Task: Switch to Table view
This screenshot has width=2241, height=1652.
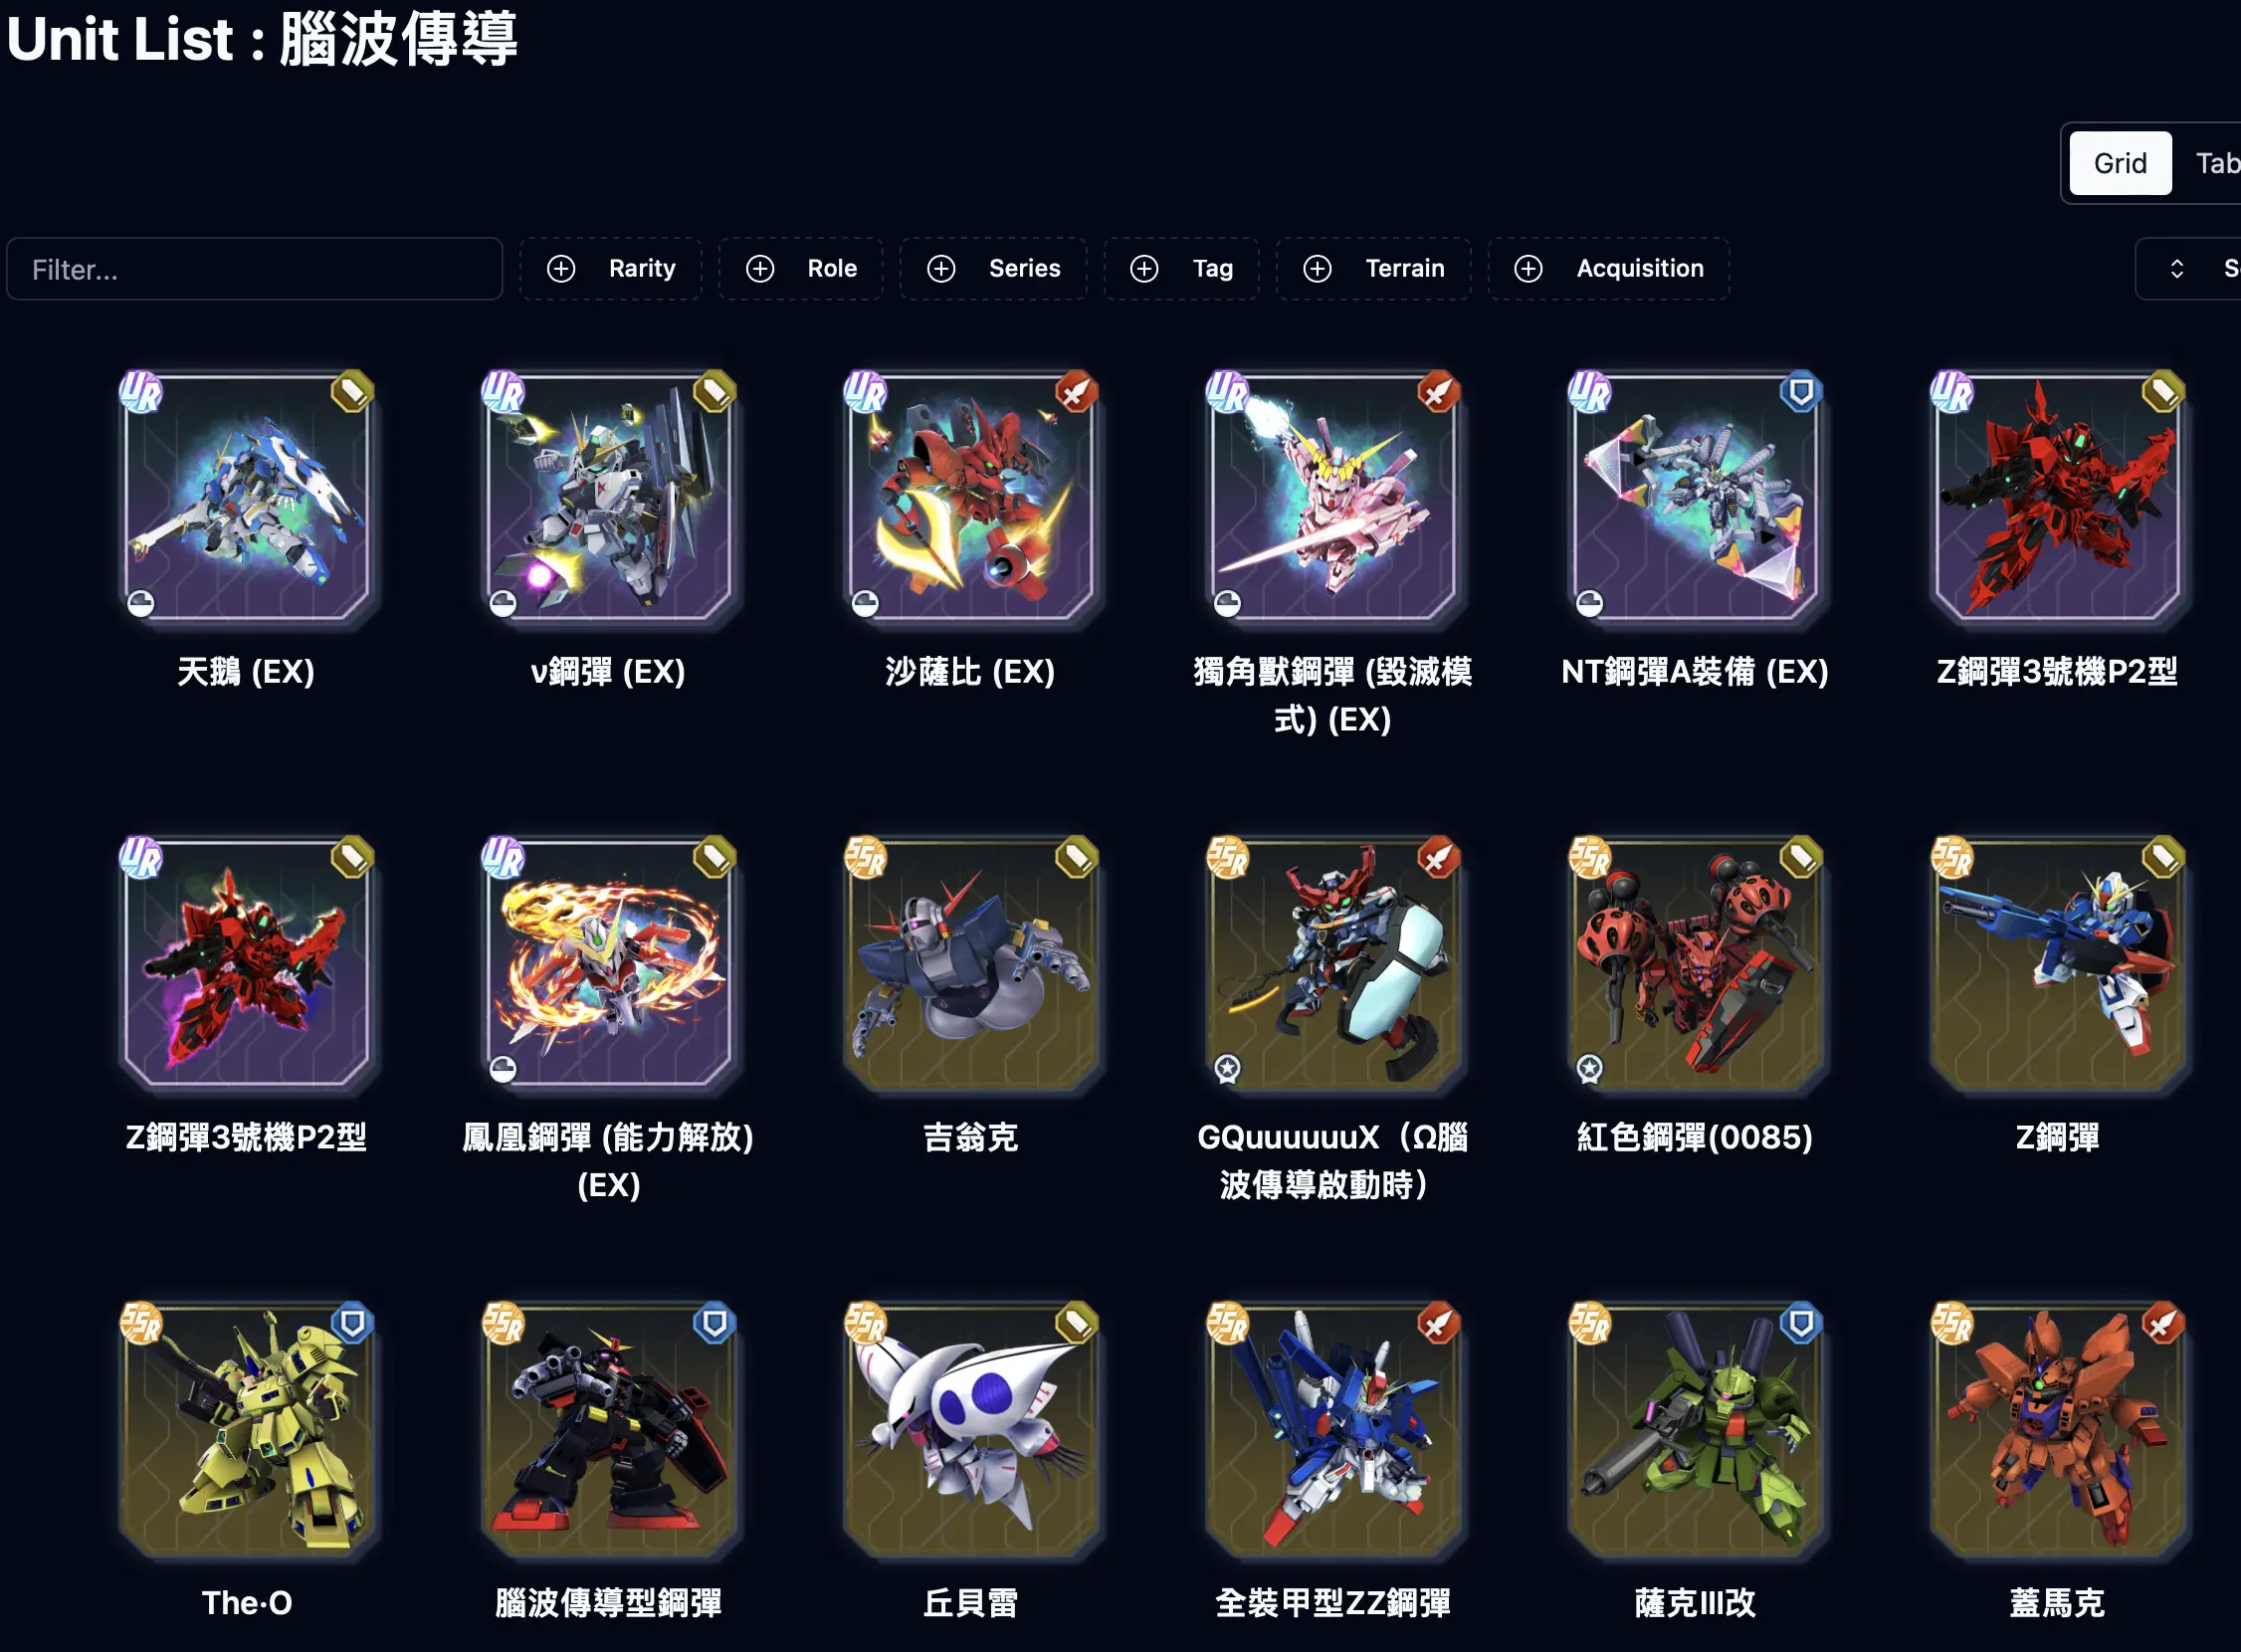Action: click(x=2217, y=163)
